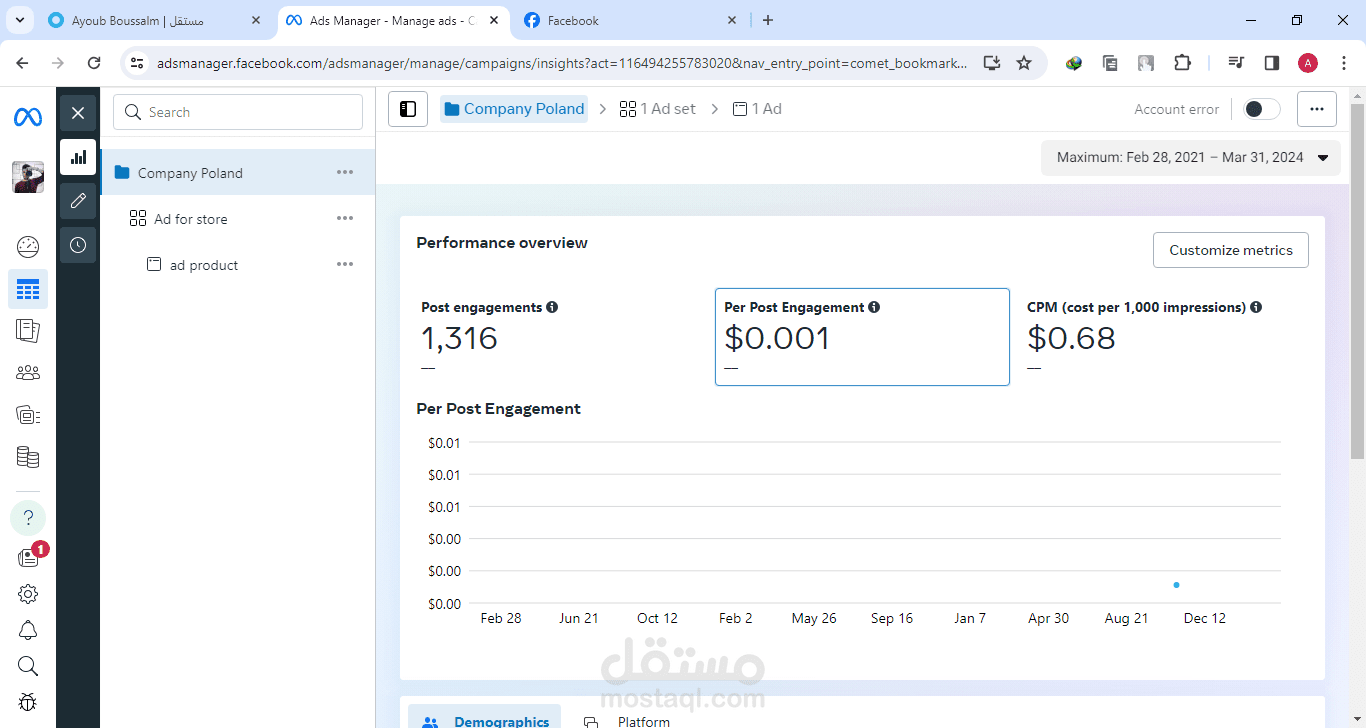Click the Help question mark icon
Viewport: 1366px width, 728px height.
(x=28, y=518)
